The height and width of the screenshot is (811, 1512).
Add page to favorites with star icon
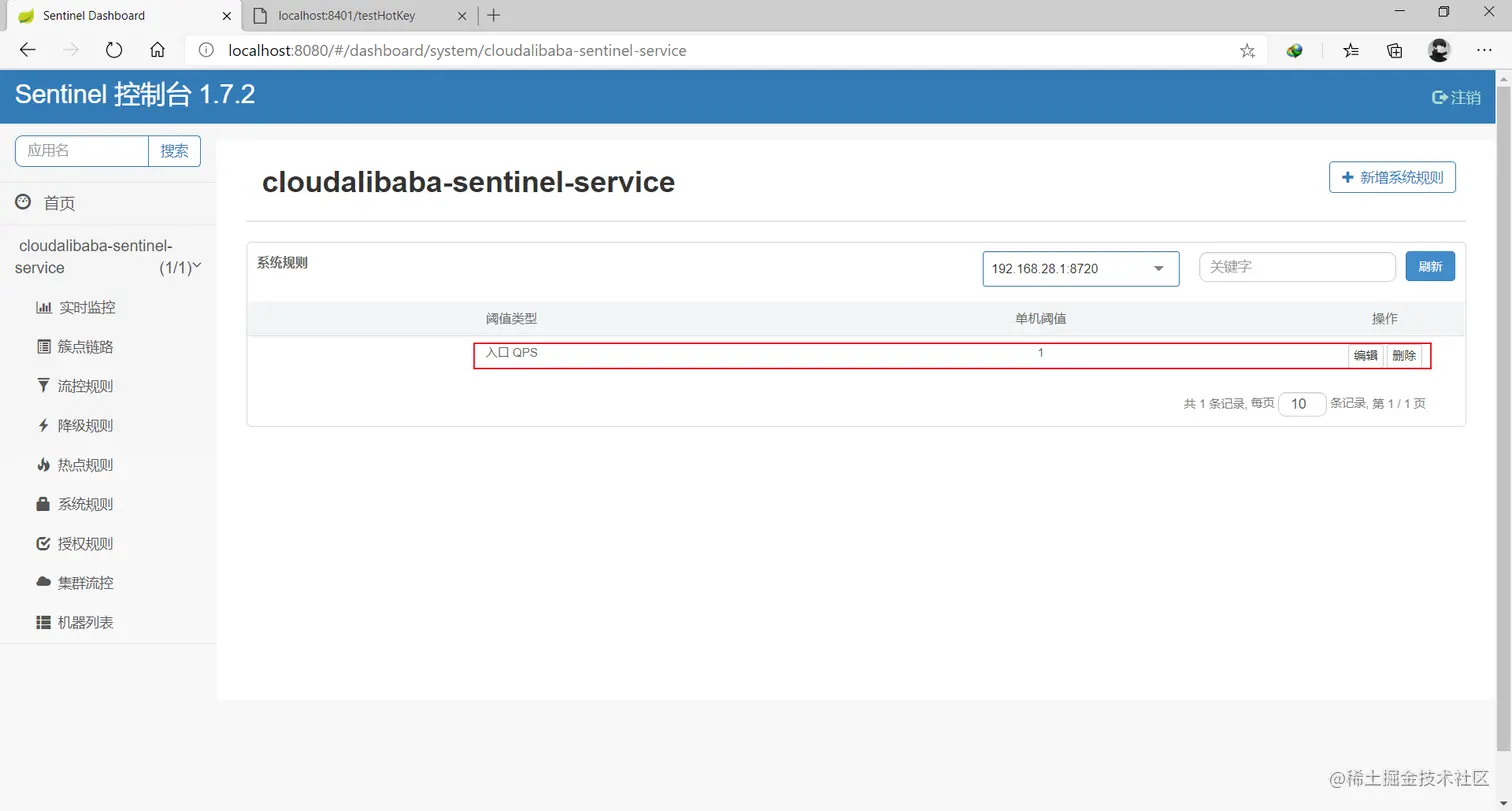(1247, 50)
